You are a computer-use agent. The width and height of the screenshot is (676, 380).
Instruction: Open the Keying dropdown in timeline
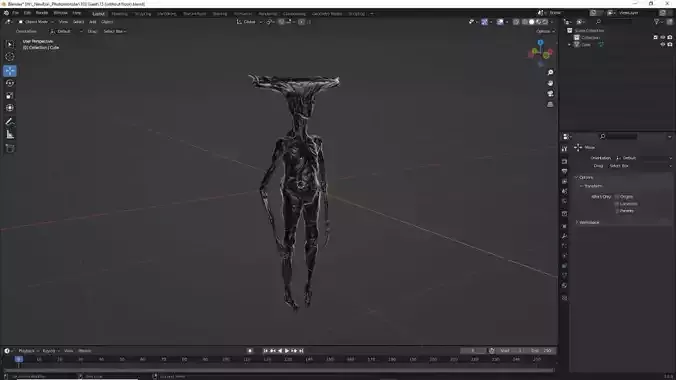tap(51, 351)
